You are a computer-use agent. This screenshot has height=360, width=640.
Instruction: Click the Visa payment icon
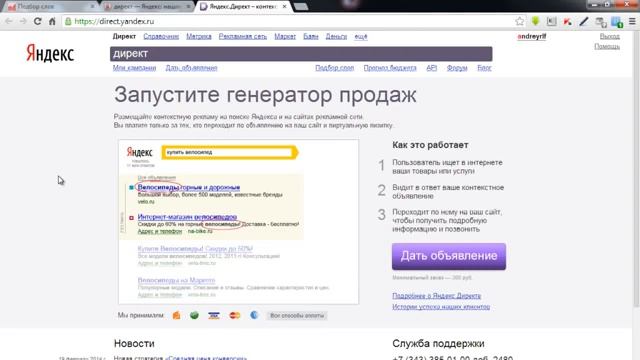213,316
